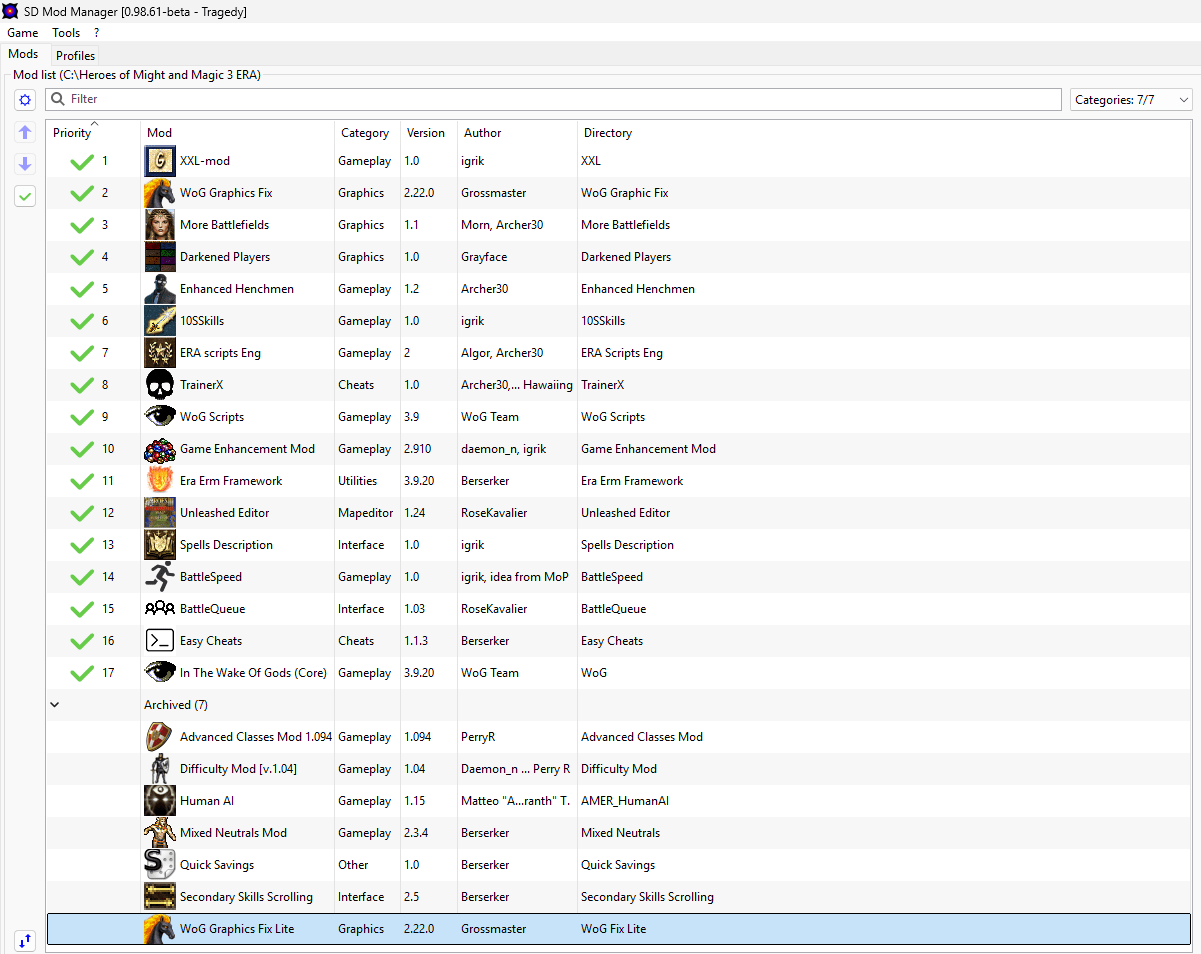Screen dimensions: 1201x954
Task: Click the move mod up arrow button
Action: 25,132
